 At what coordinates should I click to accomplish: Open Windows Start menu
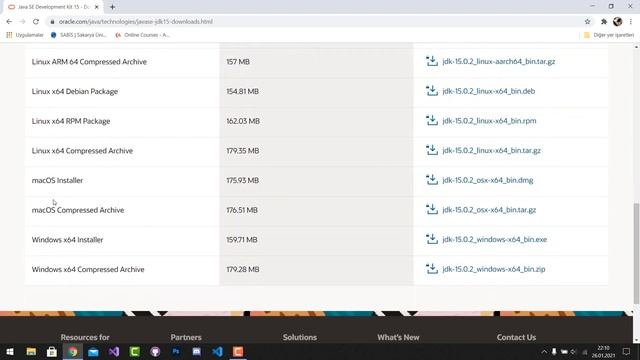pyautogui.click(x=10, y=351)
